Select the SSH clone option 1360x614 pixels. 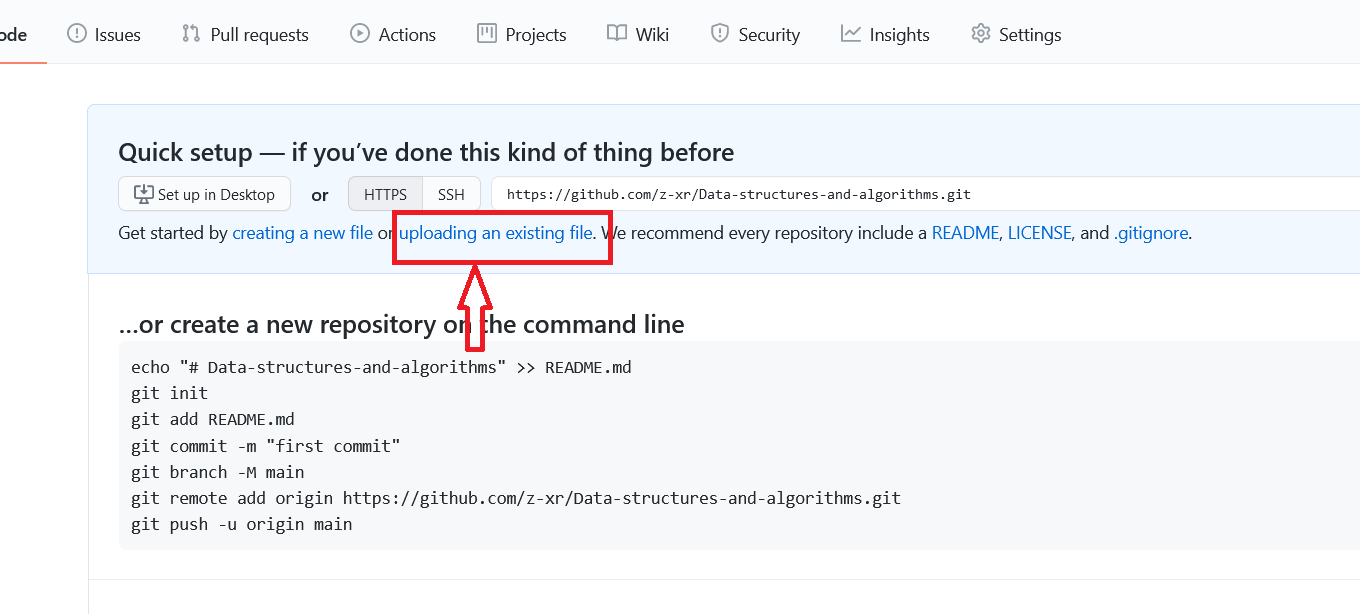451,194
